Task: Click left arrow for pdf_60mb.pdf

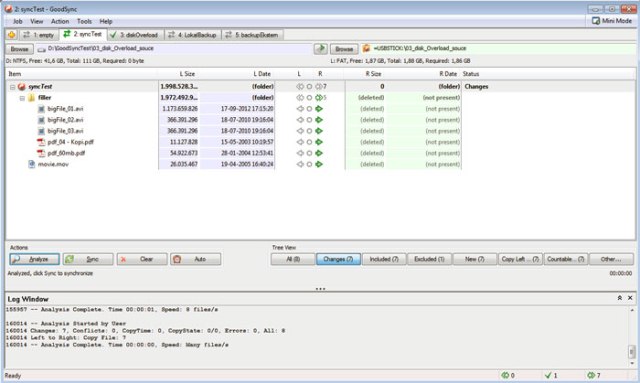Action: click(x=300, y=153)
